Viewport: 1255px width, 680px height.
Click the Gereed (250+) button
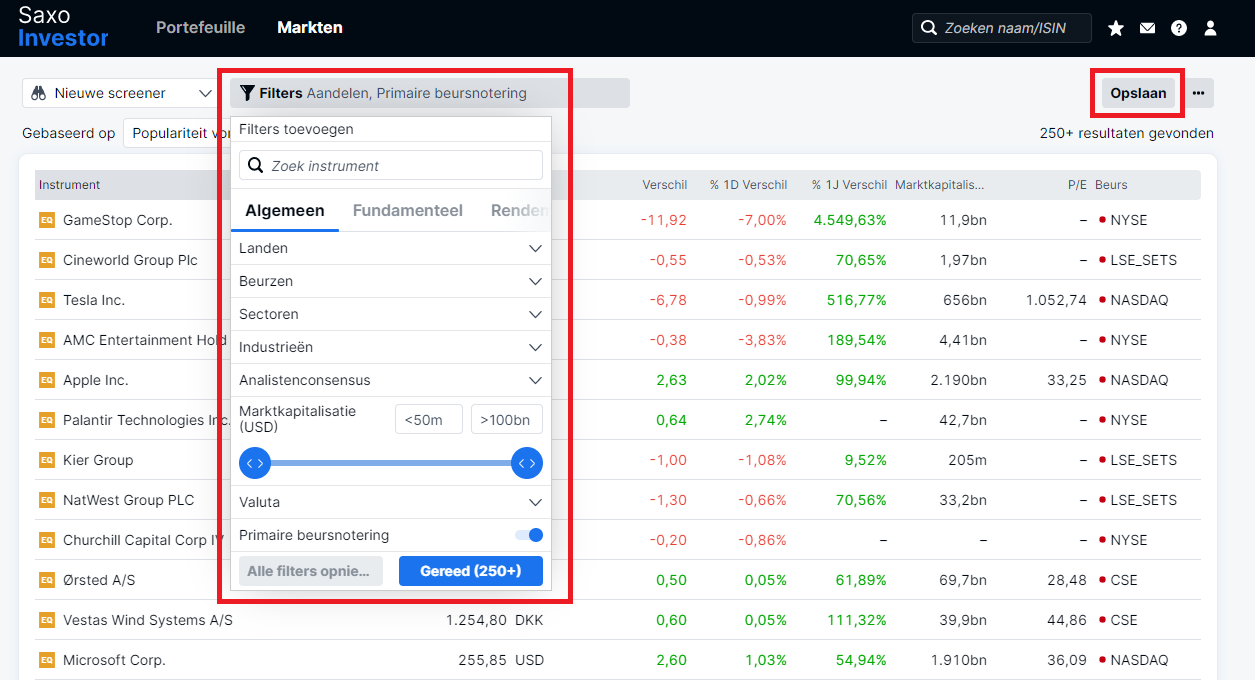pos(471,571)
